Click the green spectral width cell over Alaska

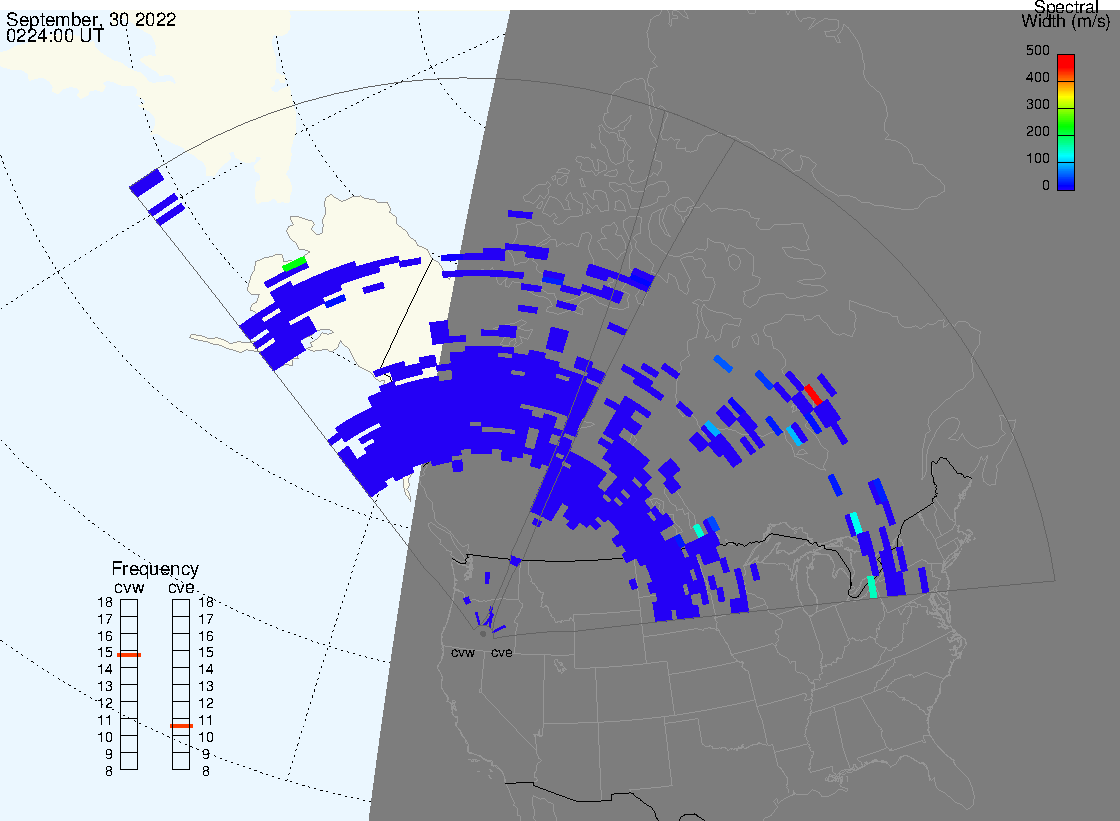pyautogui.click(x=294, y=264)
